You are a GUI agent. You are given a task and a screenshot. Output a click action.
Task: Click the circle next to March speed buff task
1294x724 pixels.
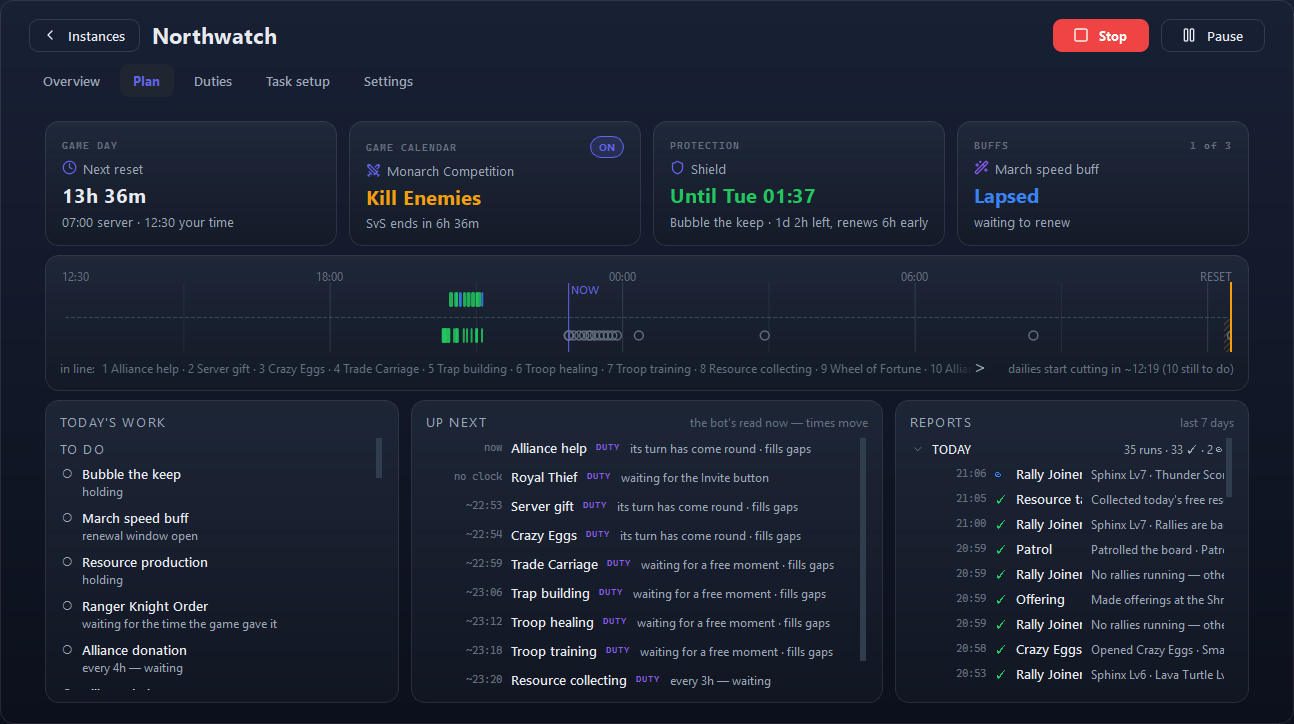(x=67, y=518)
